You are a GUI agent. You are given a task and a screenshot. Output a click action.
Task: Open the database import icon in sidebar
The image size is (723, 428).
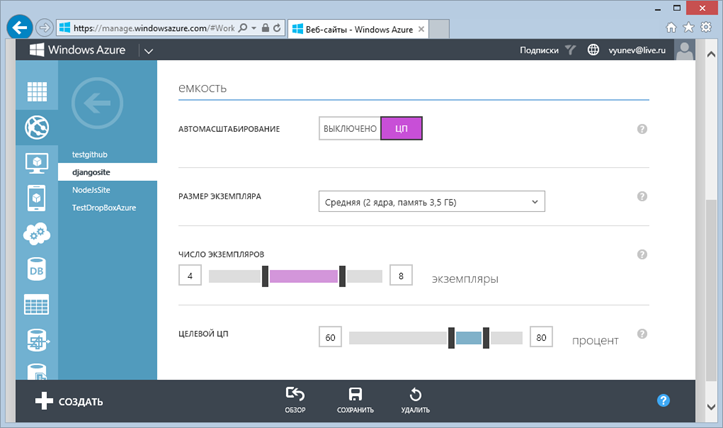click(x=38, y=340)
